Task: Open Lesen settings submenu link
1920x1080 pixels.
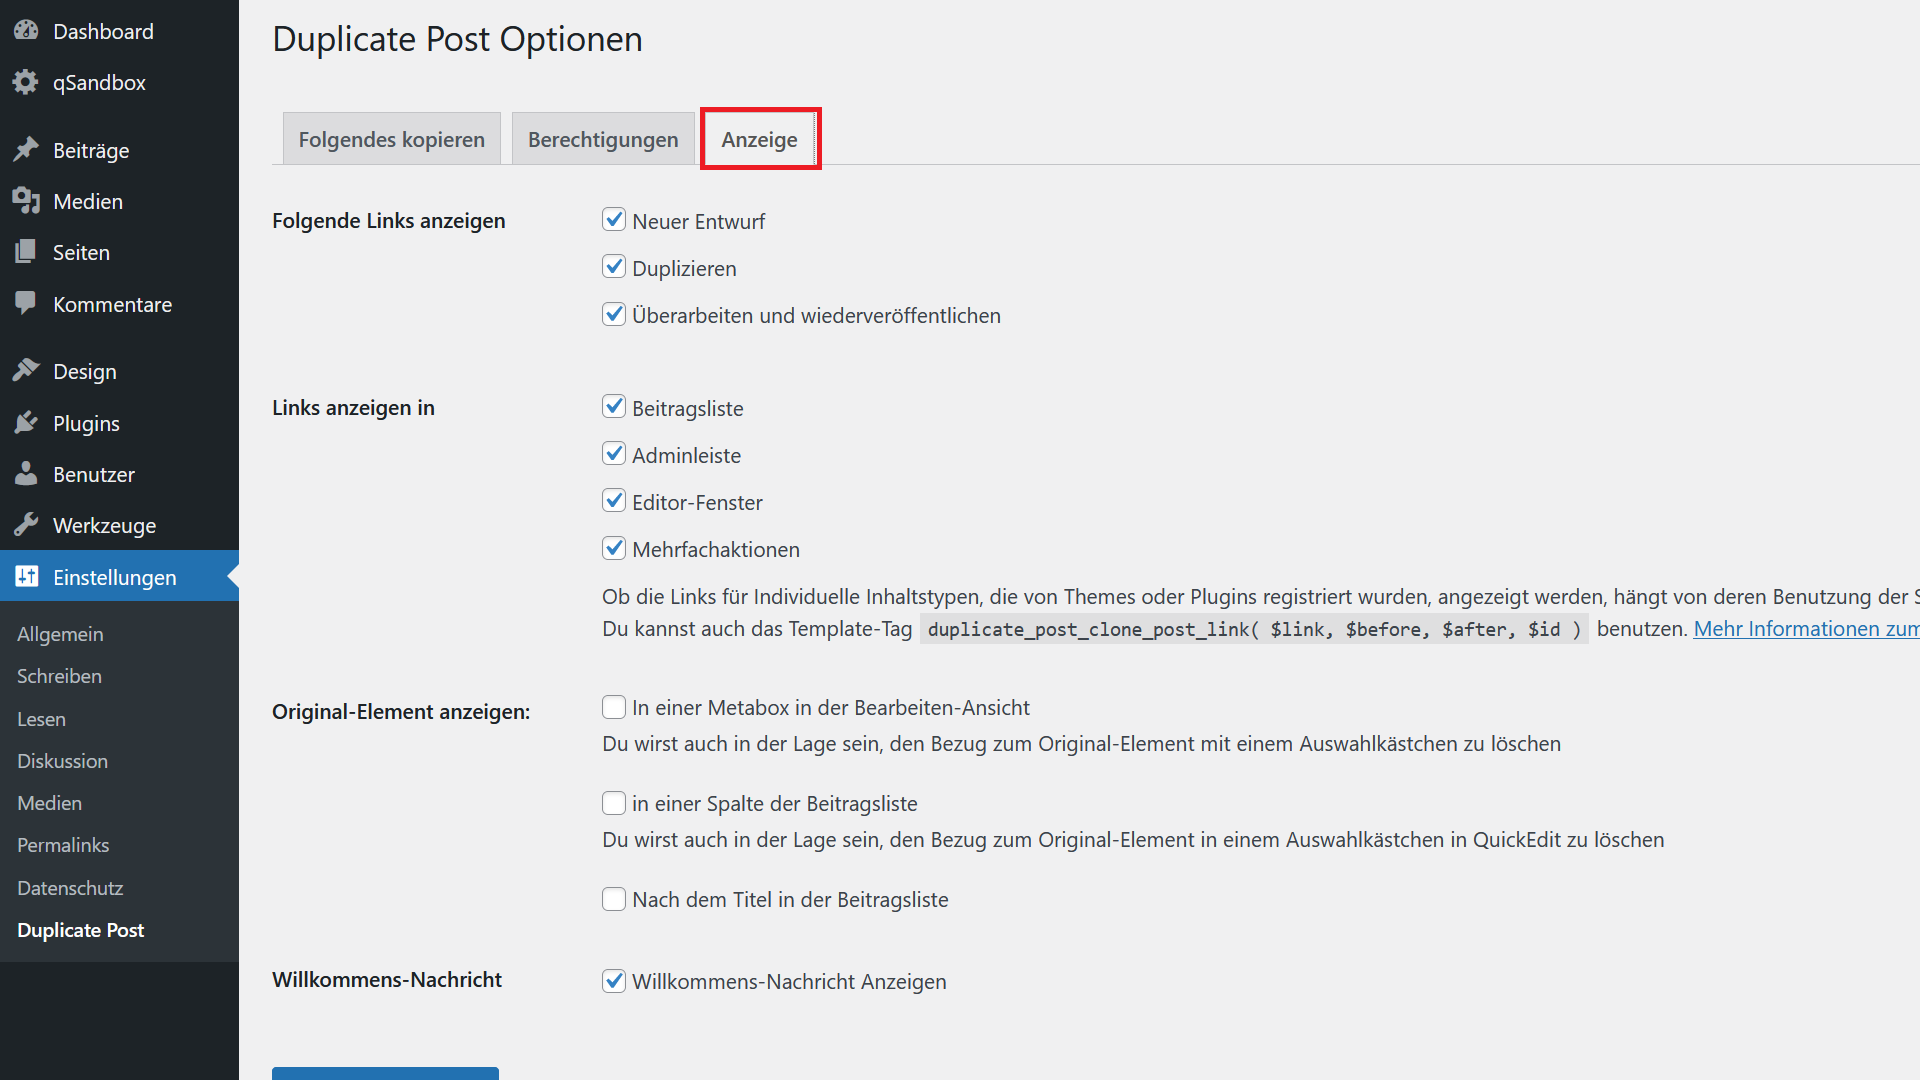Action: (41, 719)
